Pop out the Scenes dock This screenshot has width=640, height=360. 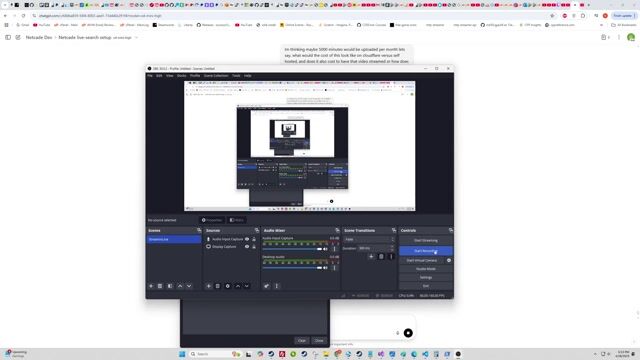click(199, 231)
